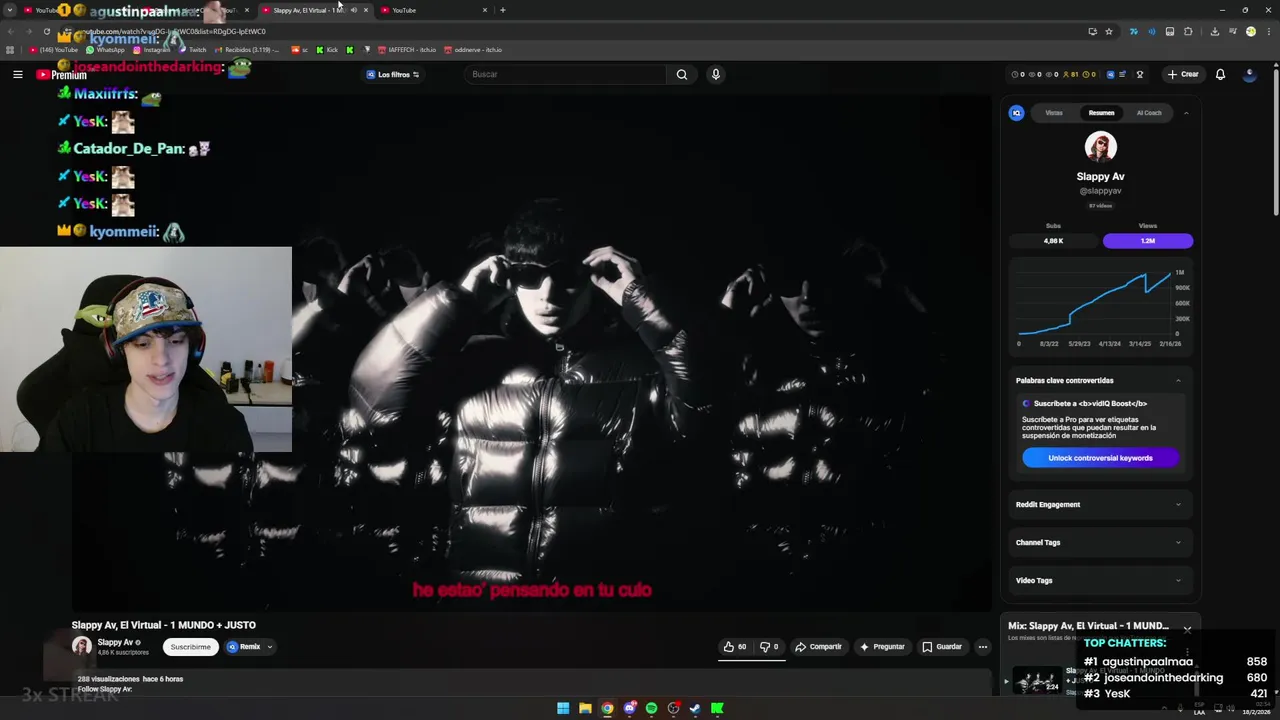The height and width of the screenshot is (720, 1280).
Task: Click Slappy Av avatar in vidIQ panel
Action: coord(1100,146)
